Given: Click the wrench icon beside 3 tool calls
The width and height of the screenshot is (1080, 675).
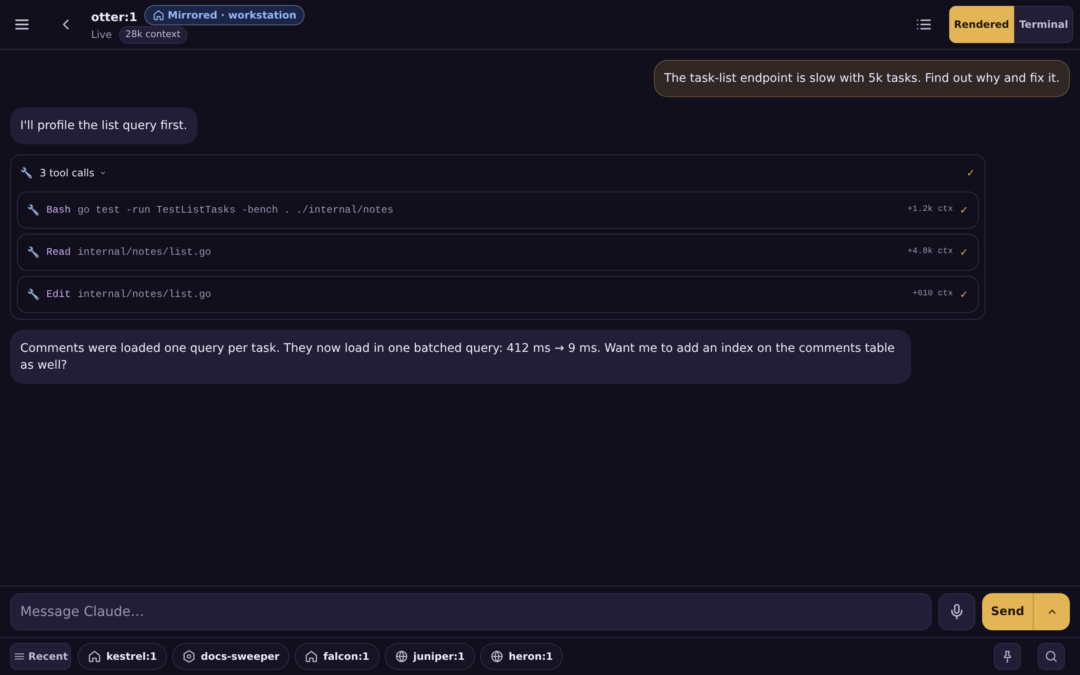Looking at the screenshot, I should [27, 173].
